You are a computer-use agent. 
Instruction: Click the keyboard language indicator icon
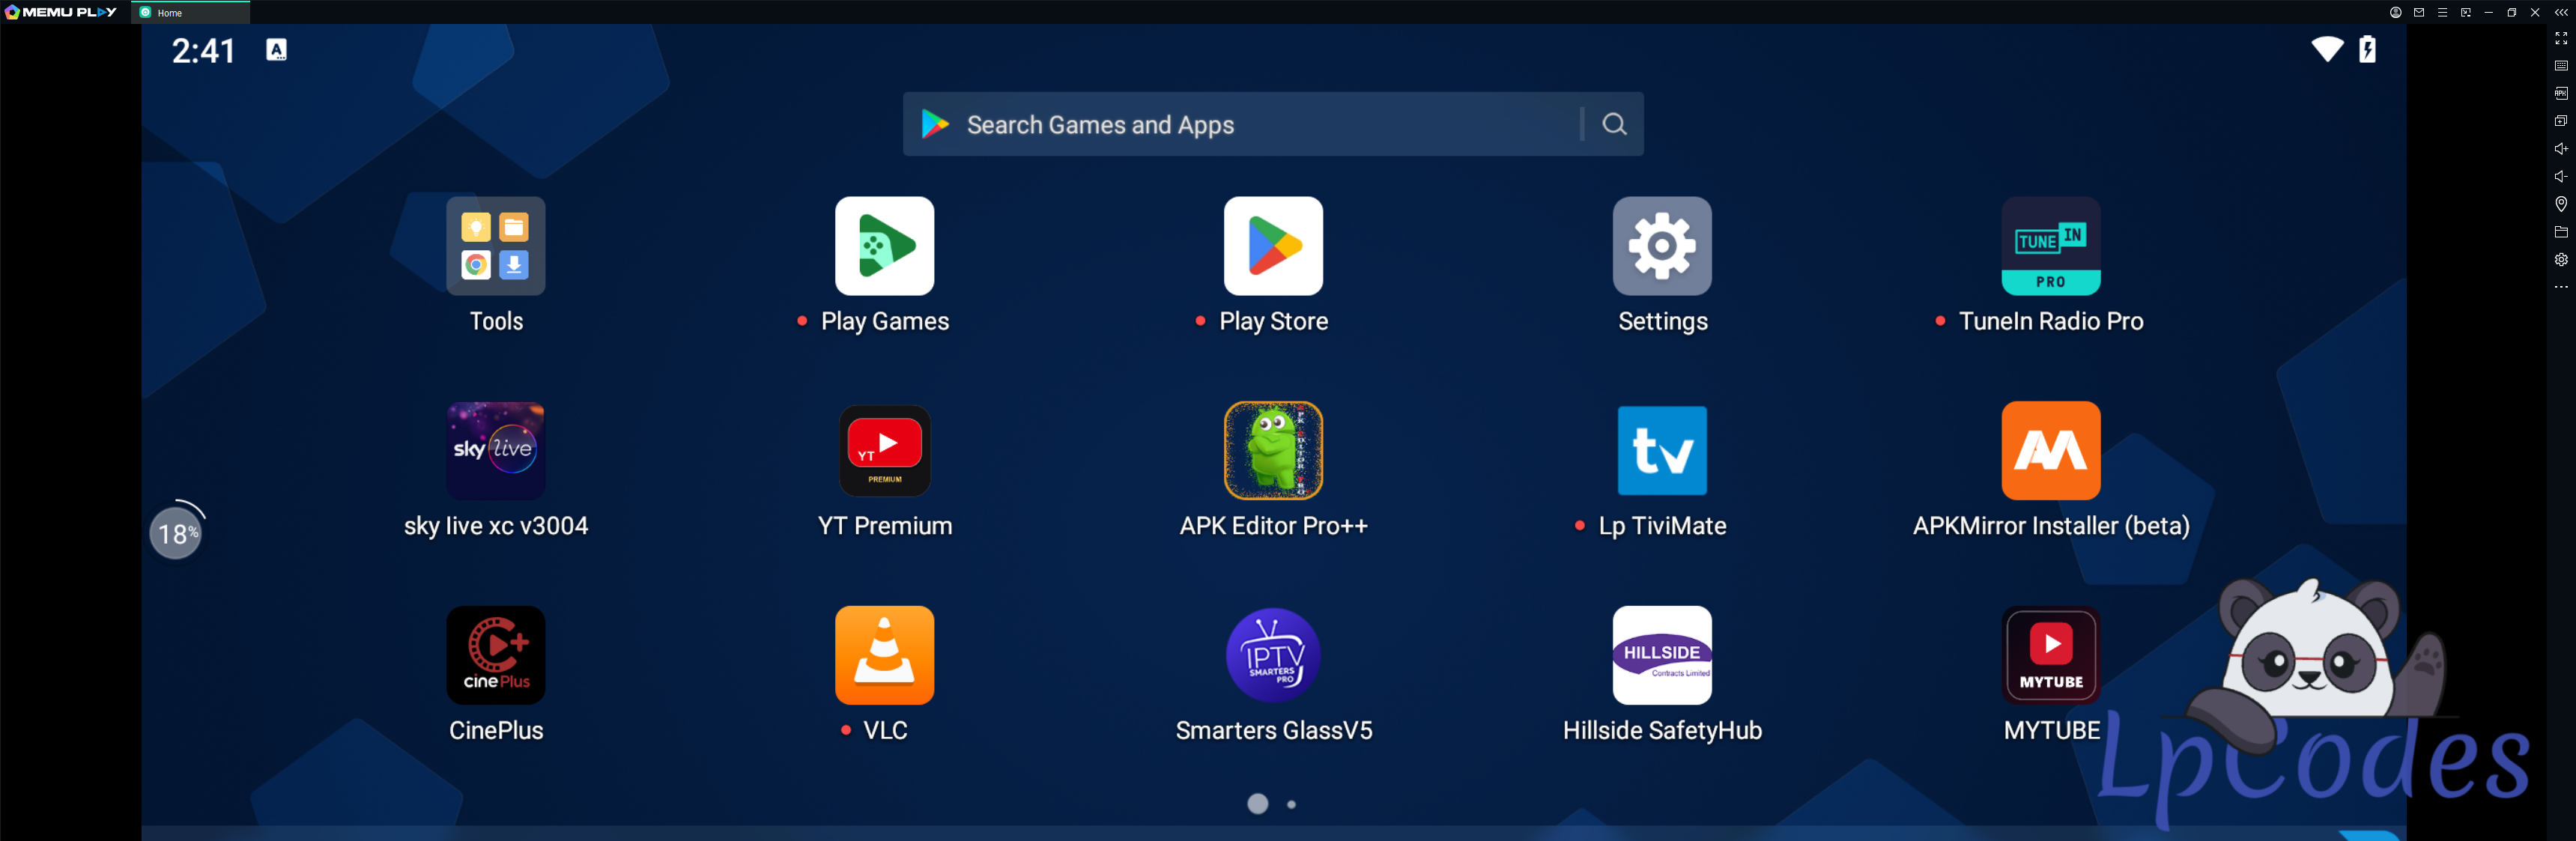coord(276,50)
